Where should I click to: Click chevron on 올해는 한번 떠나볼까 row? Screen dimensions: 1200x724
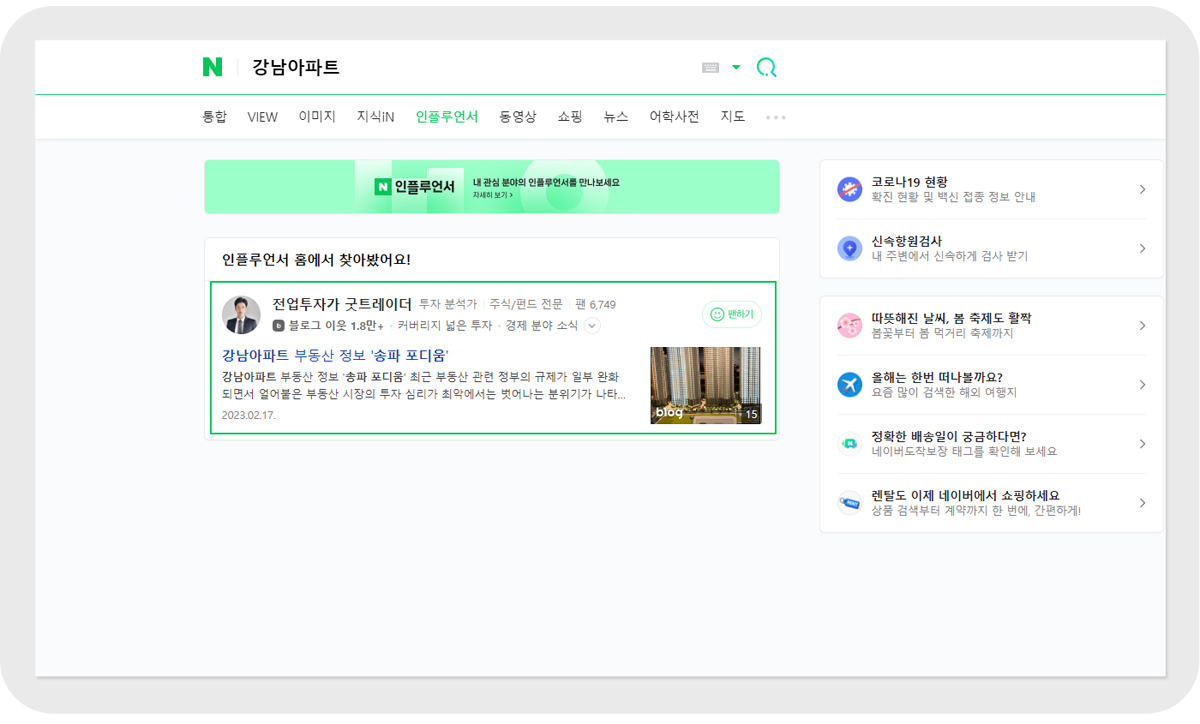(x=1142, y=385)
